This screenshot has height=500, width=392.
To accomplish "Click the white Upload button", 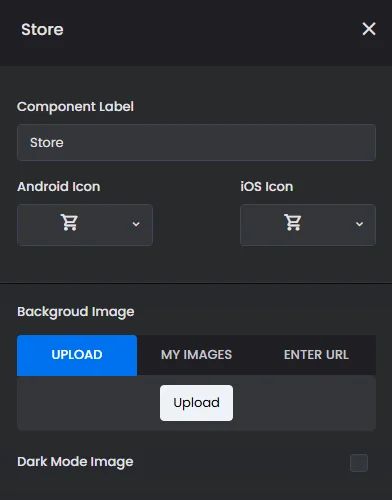I will 196,403.
